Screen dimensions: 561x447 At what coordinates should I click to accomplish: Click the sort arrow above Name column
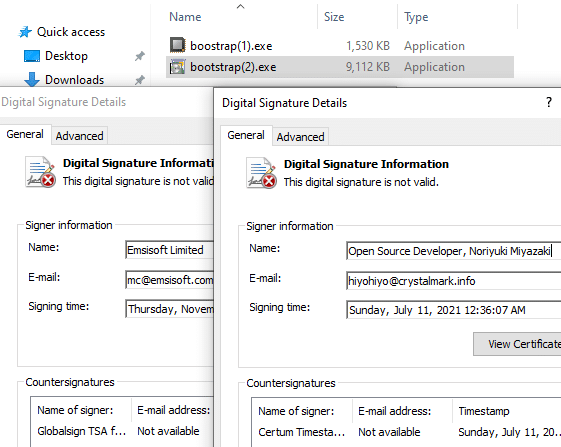[241, 6]
